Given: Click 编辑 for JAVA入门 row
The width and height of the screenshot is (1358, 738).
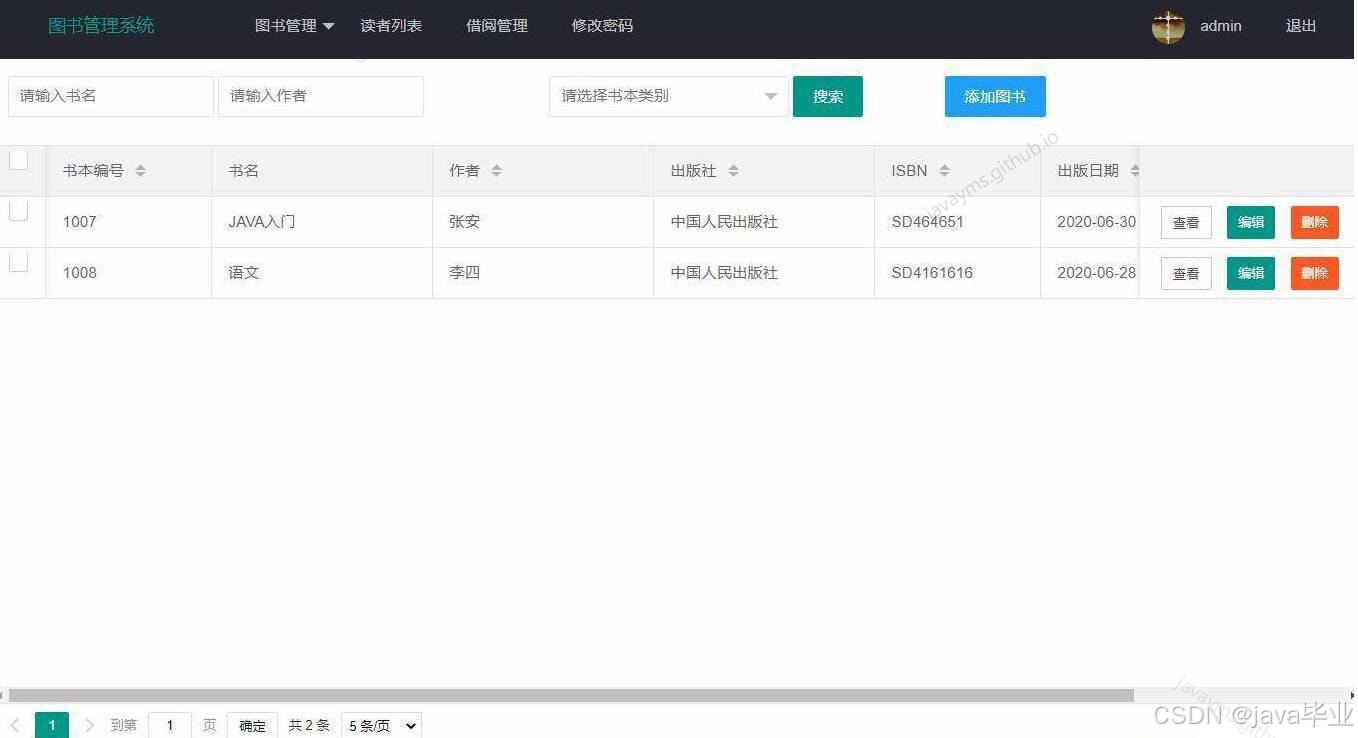Looking at the screenshot, I should [1251, 223].
